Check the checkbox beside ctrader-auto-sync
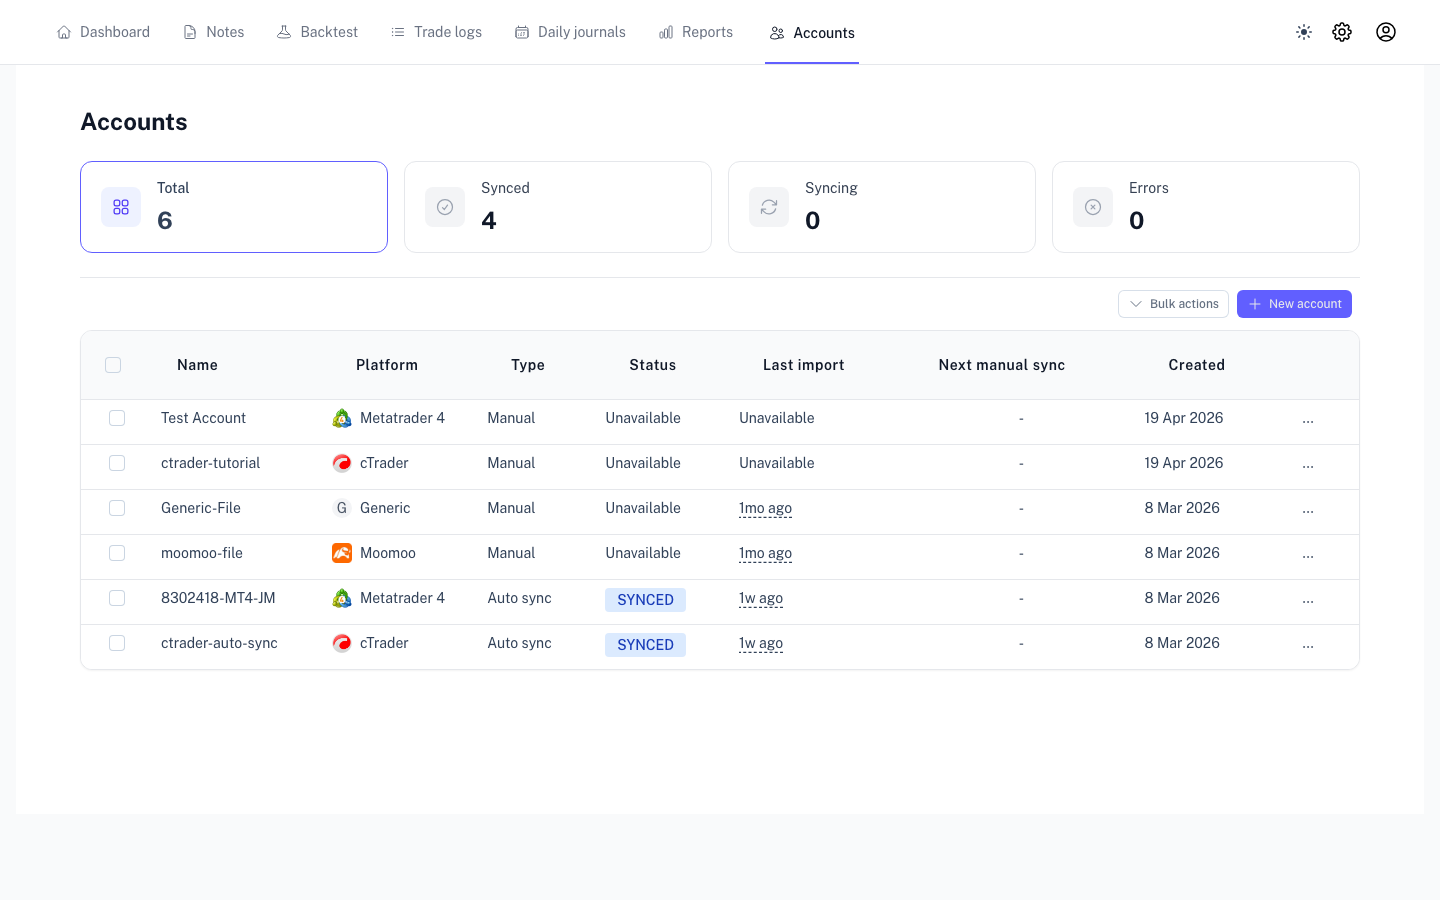 (117, 643)
